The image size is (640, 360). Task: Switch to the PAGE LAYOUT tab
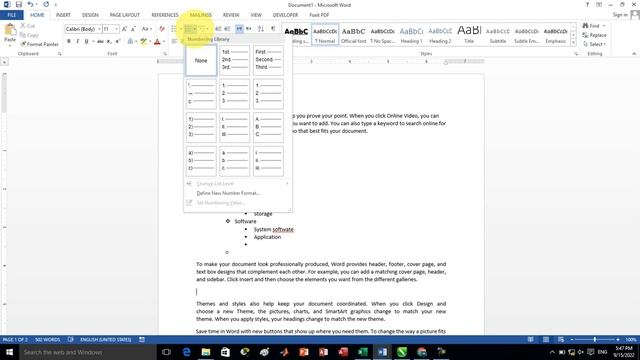point(124,15)
